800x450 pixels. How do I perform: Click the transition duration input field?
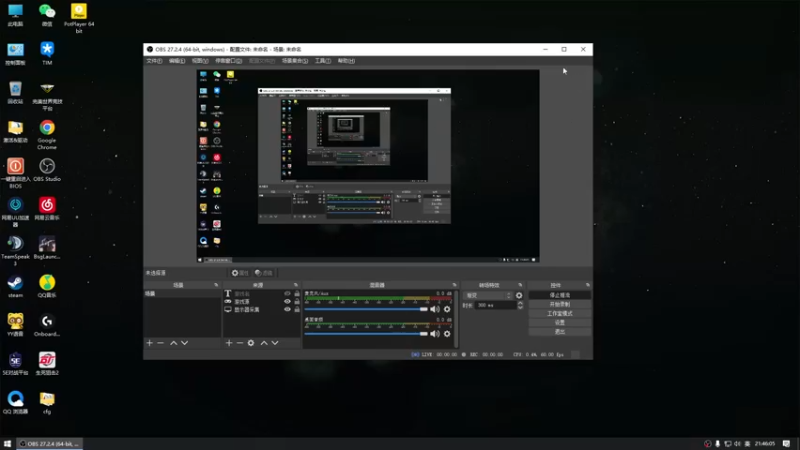[x=495, y=305]
